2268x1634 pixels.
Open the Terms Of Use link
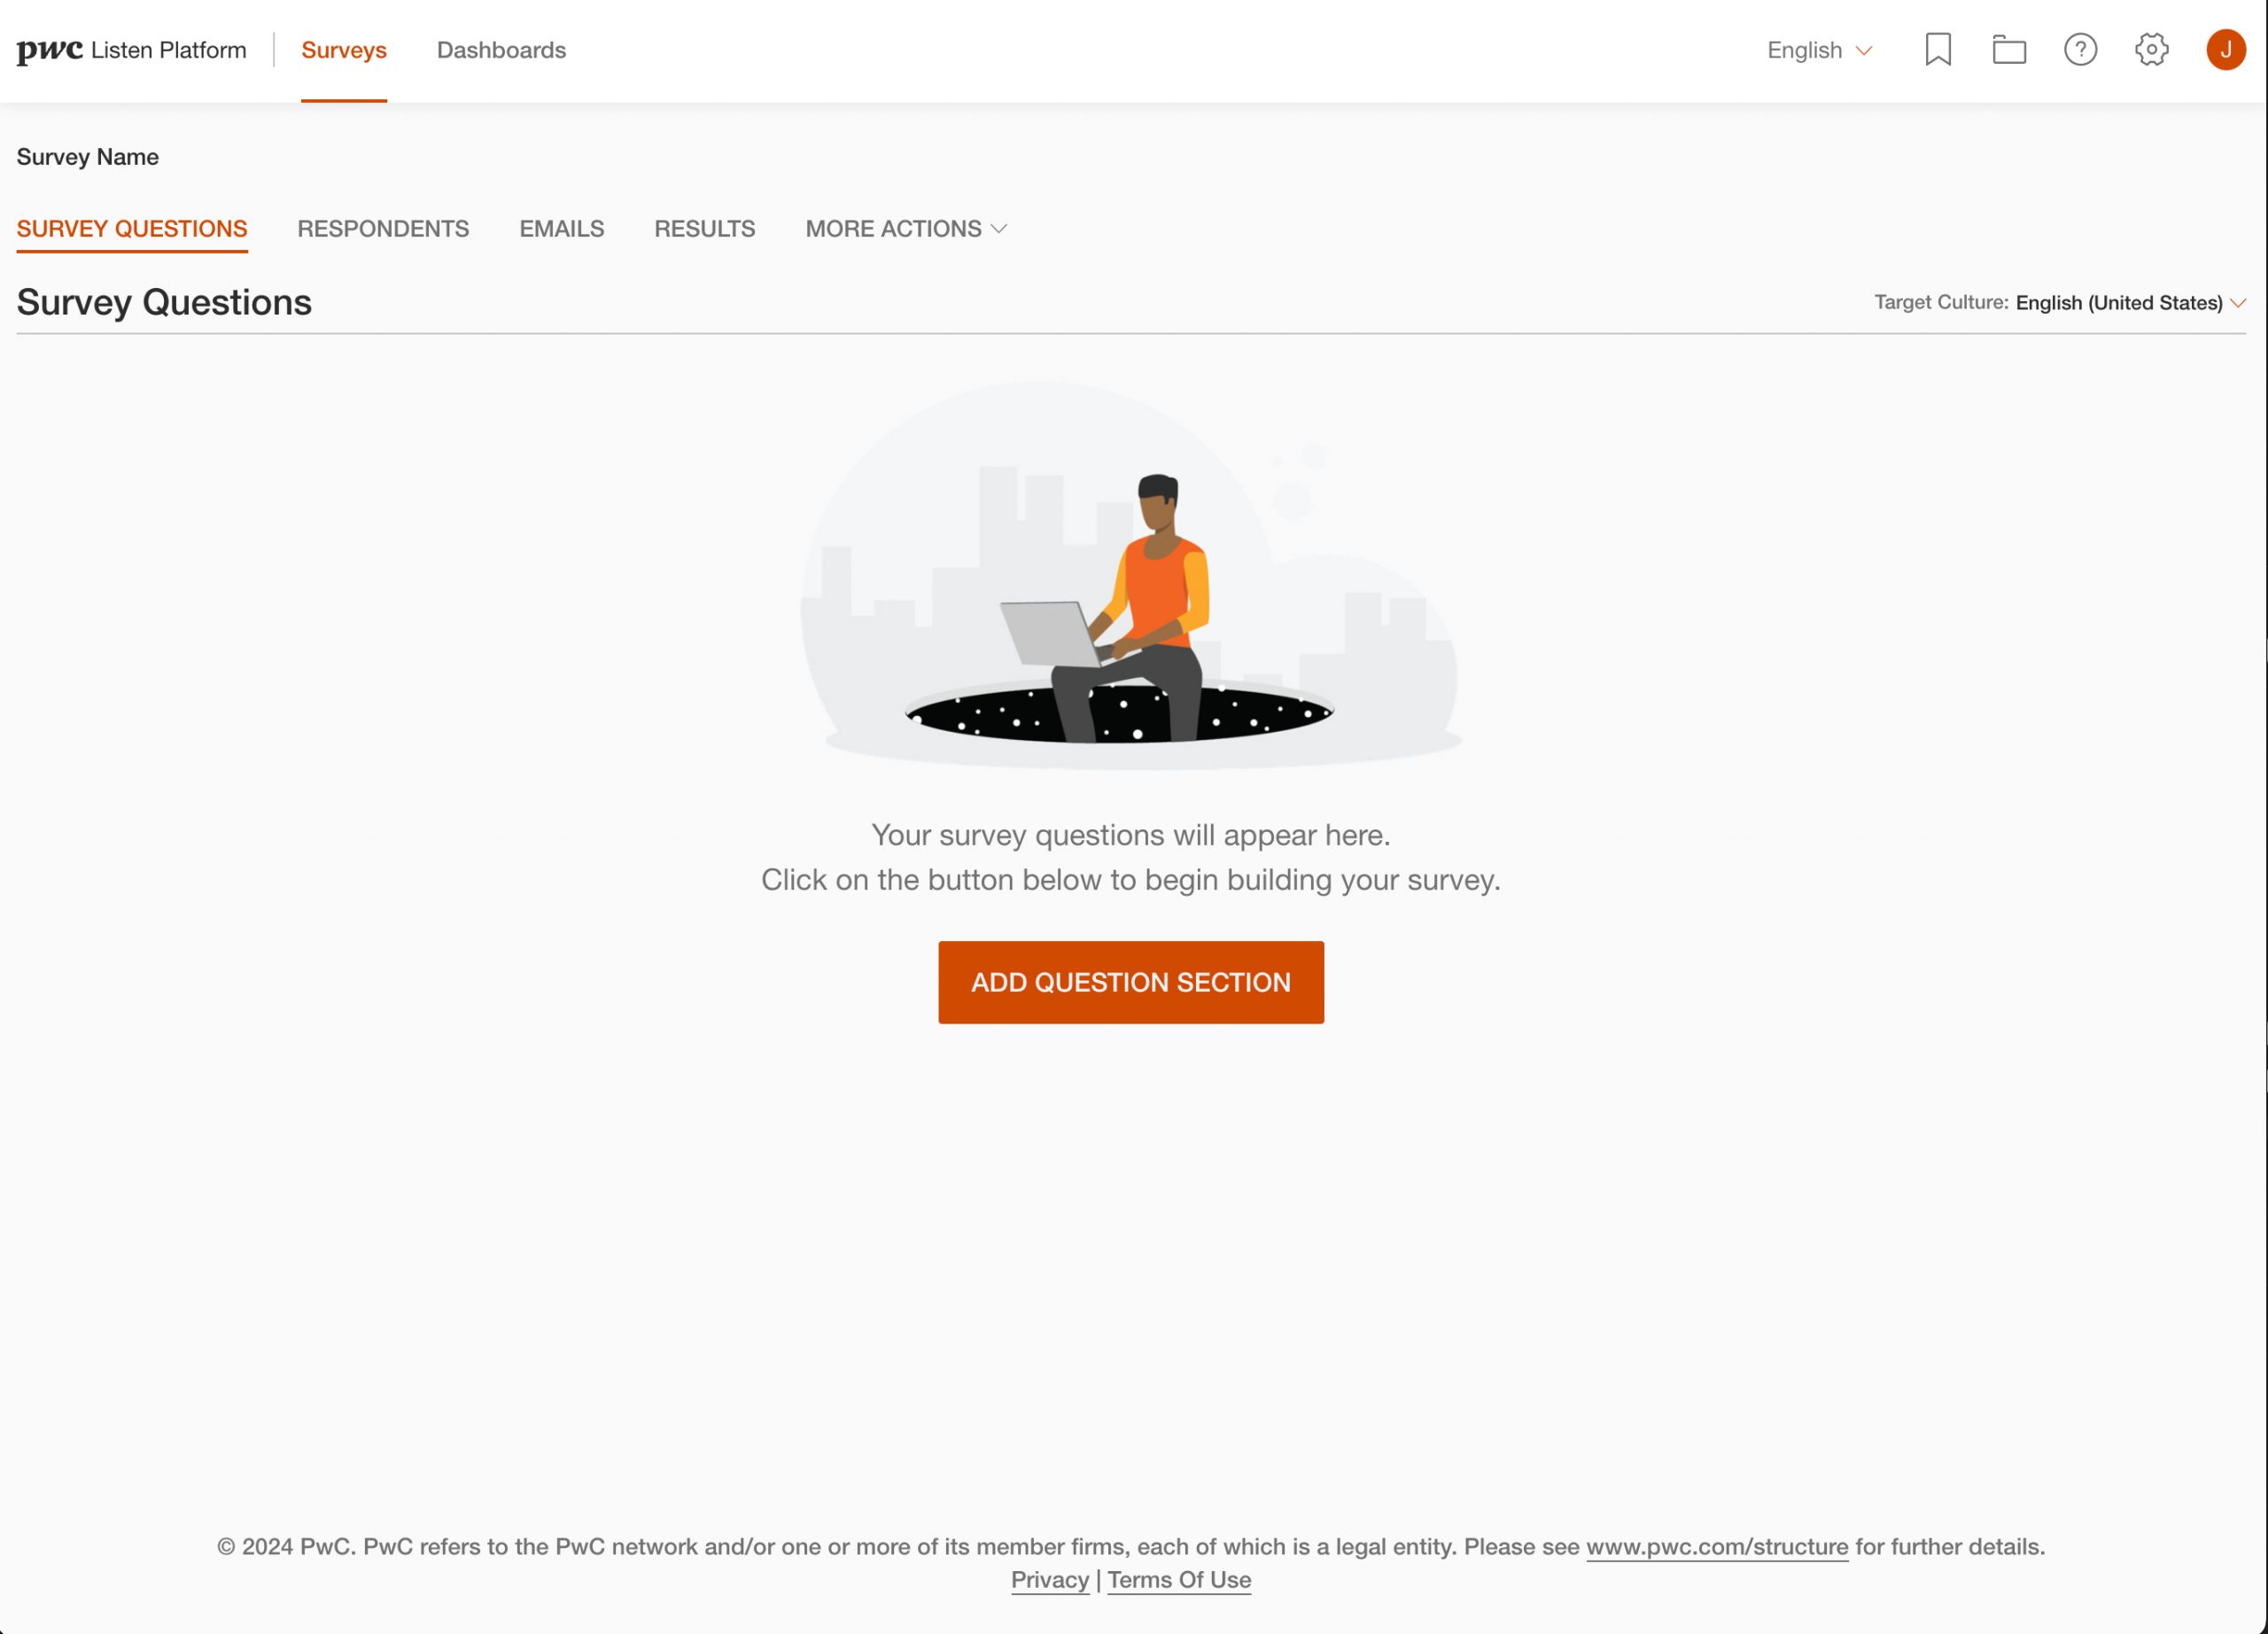click(1178, 1580)
